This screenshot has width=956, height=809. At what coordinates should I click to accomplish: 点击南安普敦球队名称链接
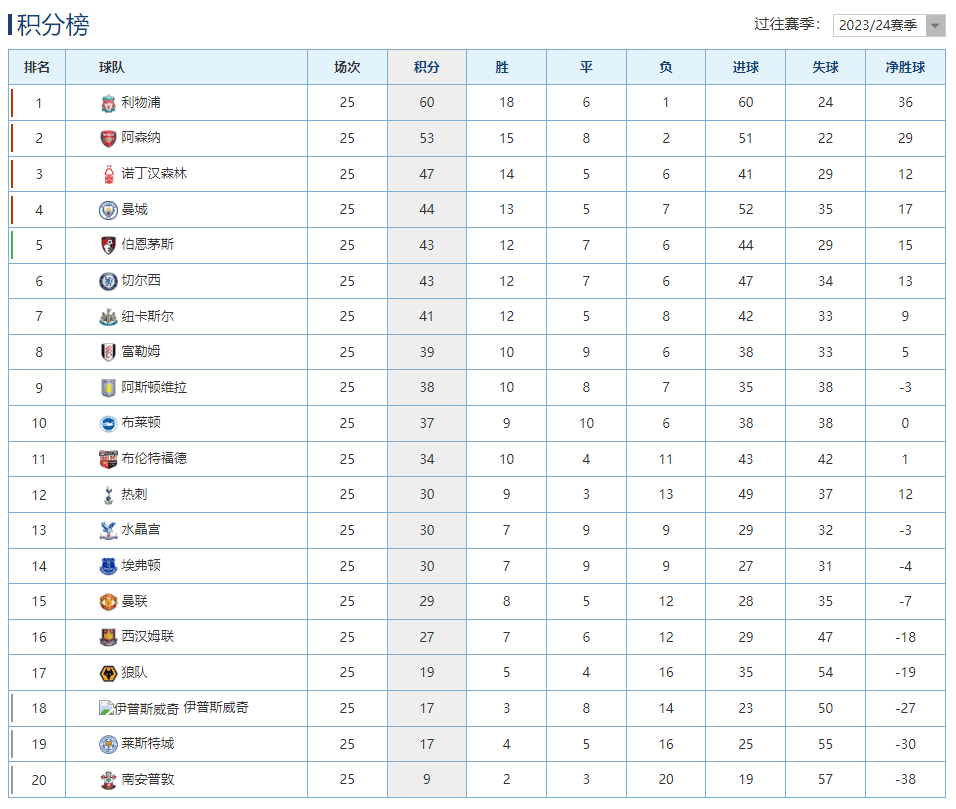pyautogui.click(x=145, y=779)
